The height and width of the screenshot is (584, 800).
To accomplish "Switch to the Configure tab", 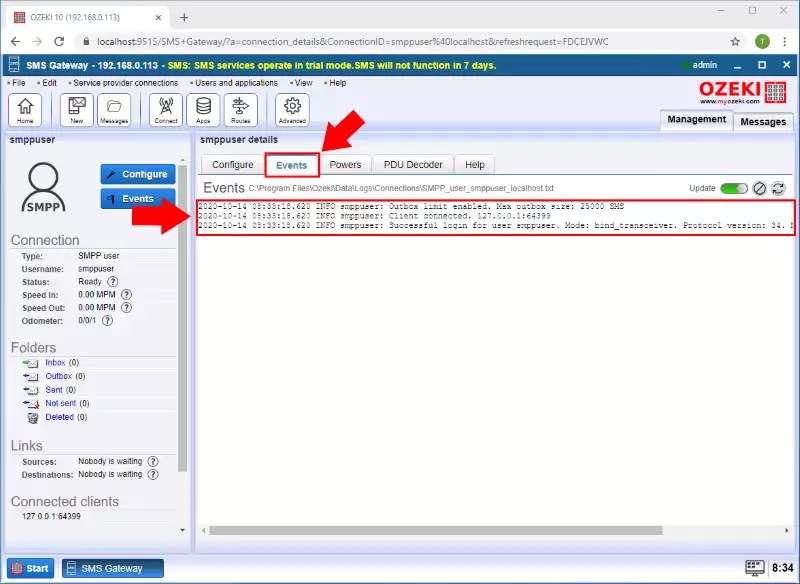I will click(233, 165).
